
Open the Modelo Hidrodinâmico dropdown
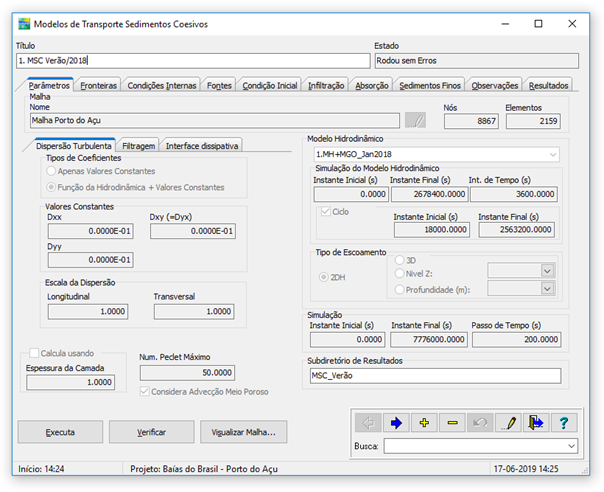coord(553,154)
